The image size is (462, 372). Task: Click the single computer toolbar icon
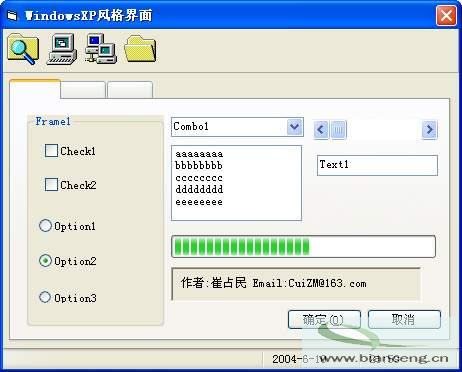62,49
